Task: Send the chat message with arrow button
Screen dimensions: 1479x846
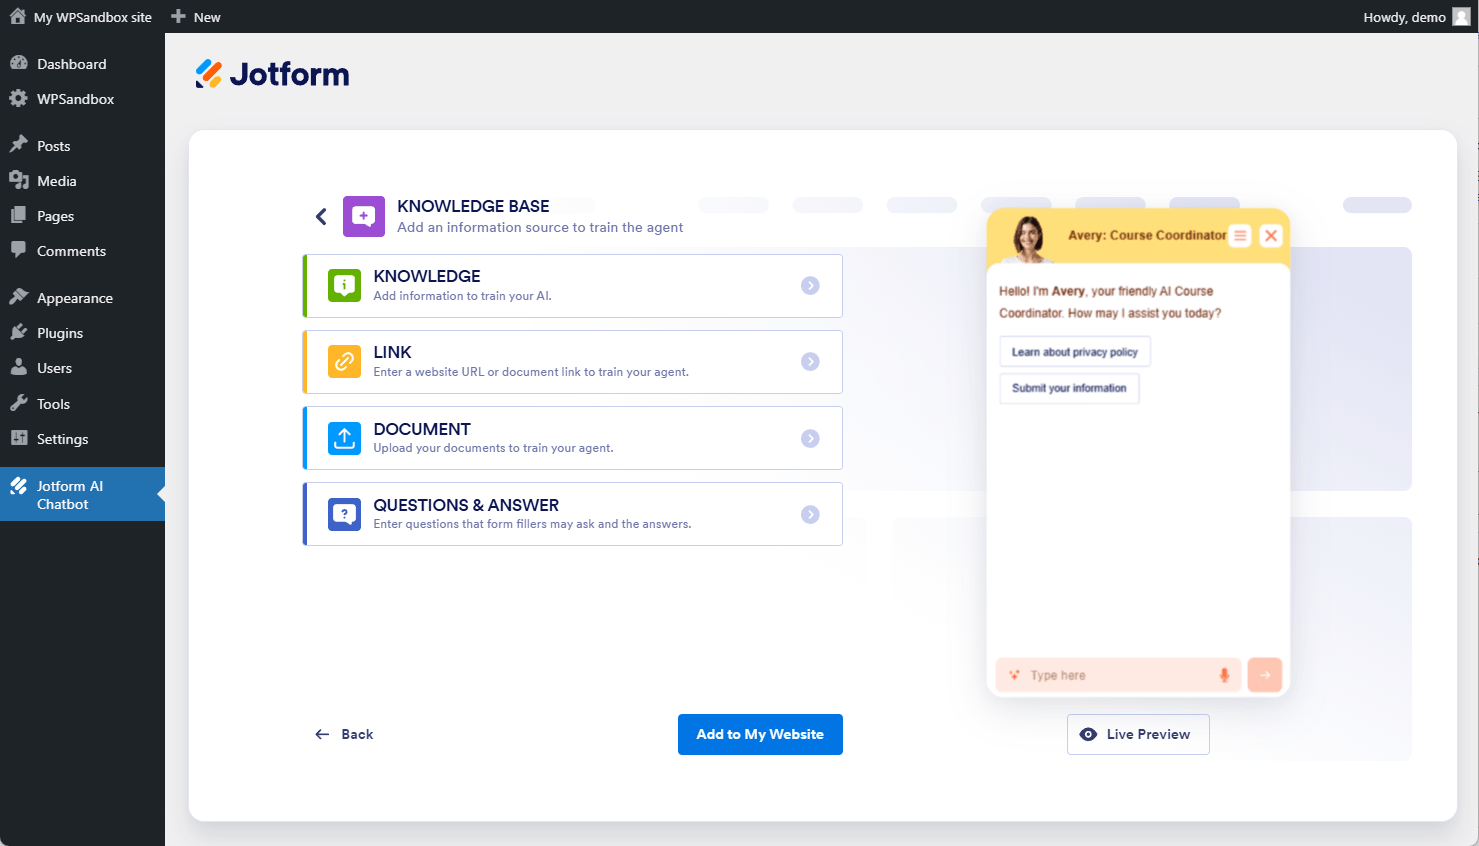Action: 1265,675
